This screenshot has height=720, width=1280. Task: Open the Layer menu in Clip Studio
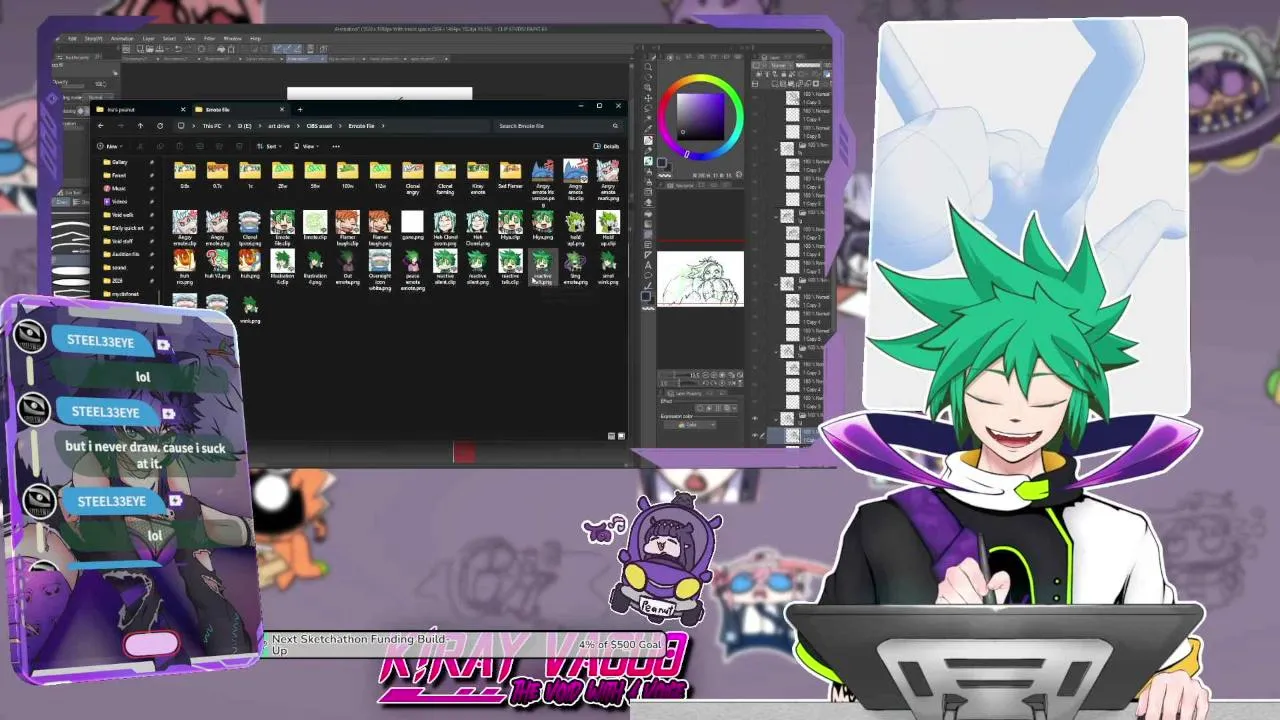pos(148,38)
